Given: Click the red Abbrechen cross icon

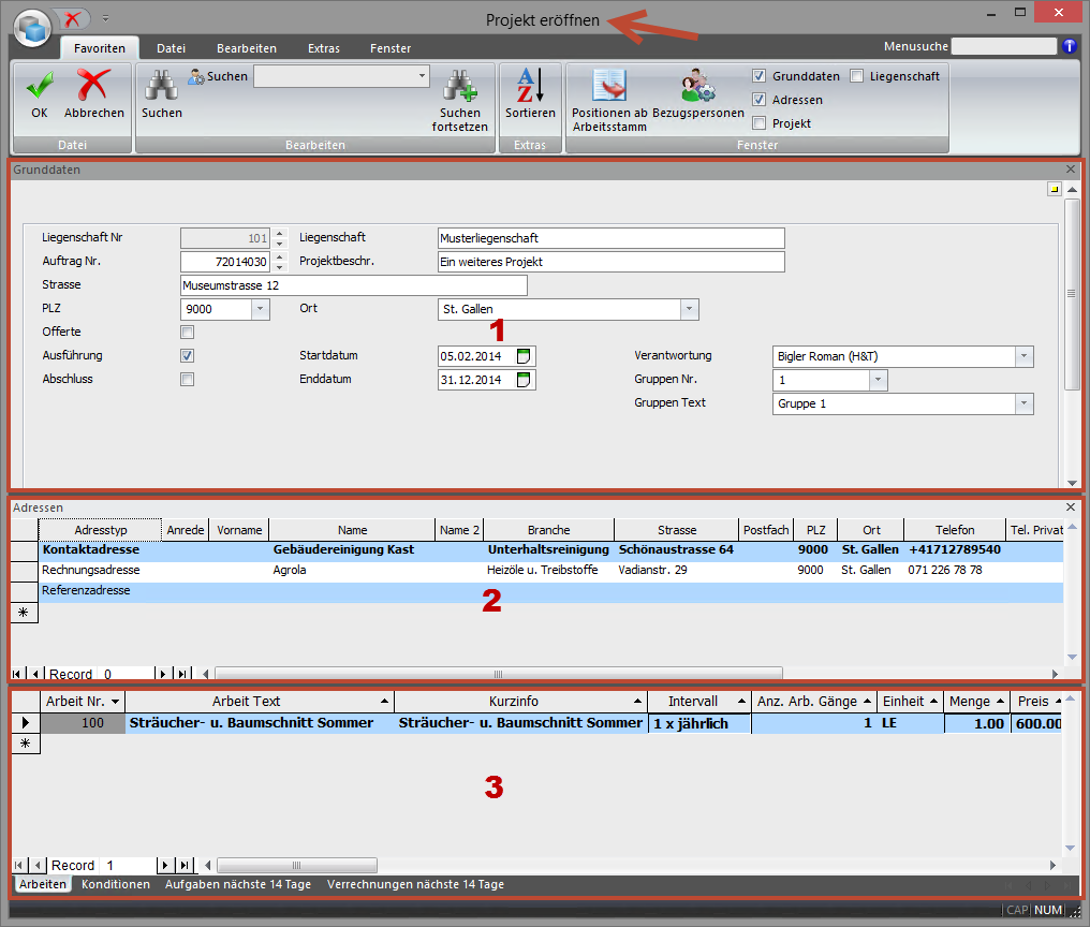Looking at the screenshot, I should (93, 85).
